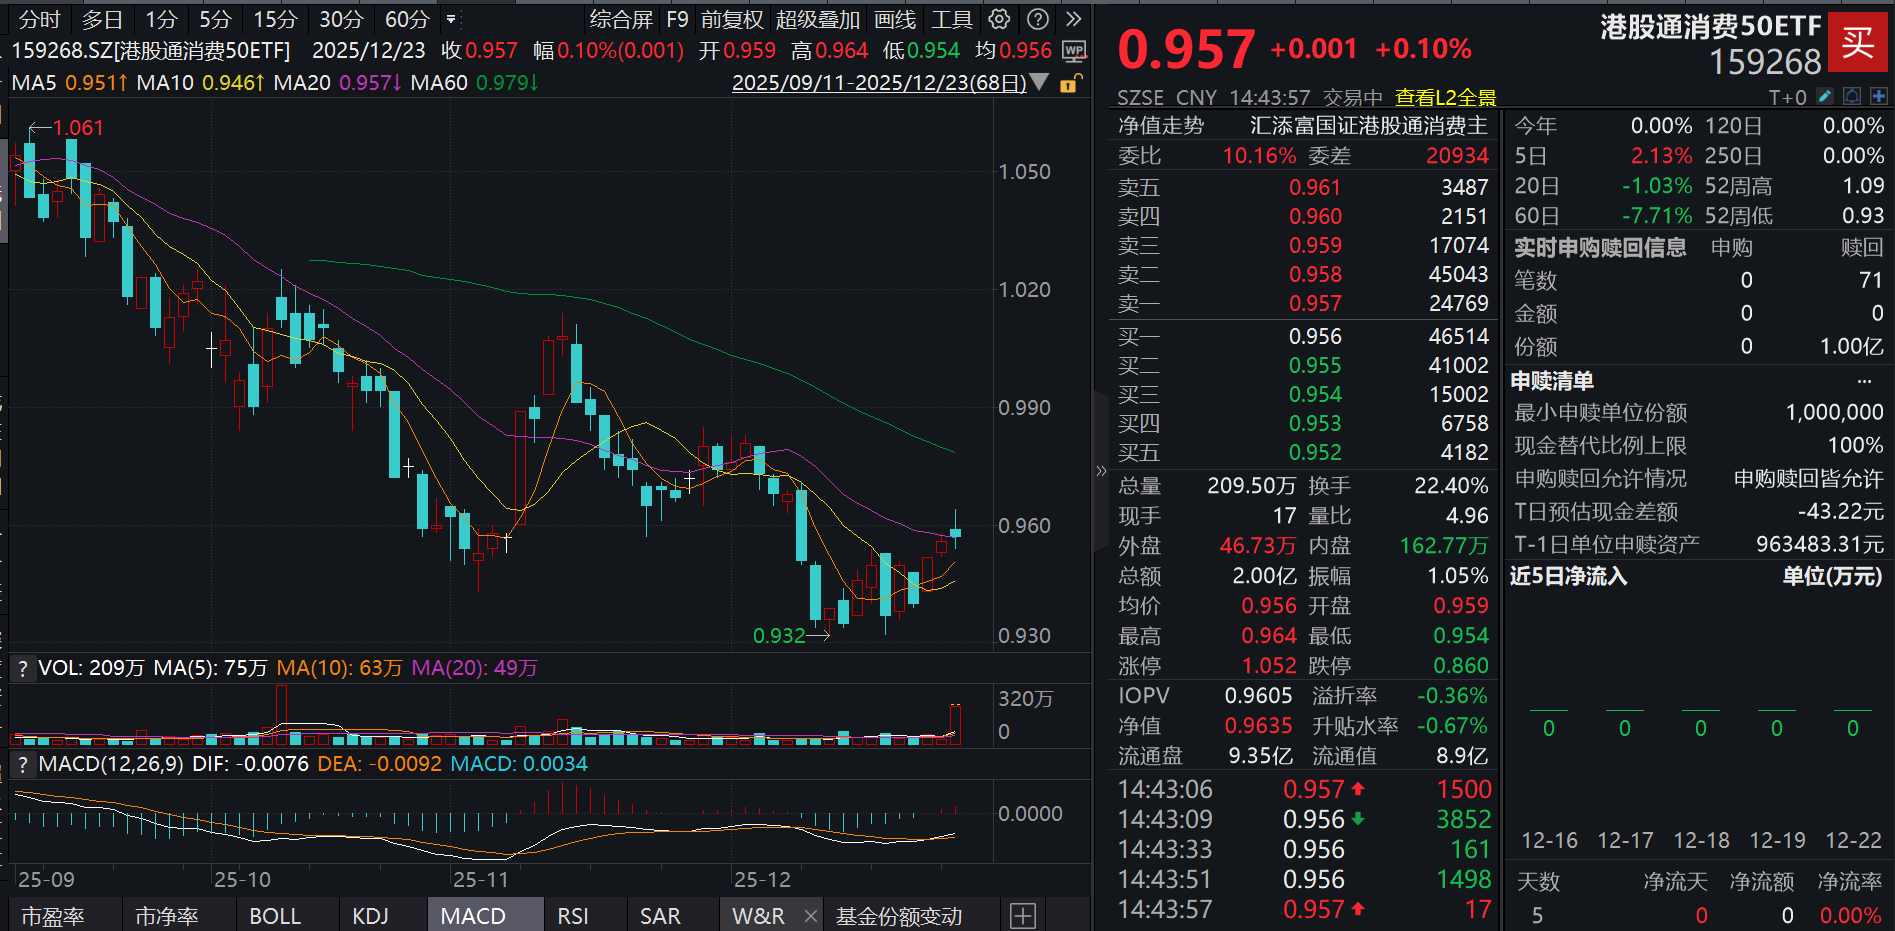
Task: Open date range dropdown triangle
Action: 1039,82
